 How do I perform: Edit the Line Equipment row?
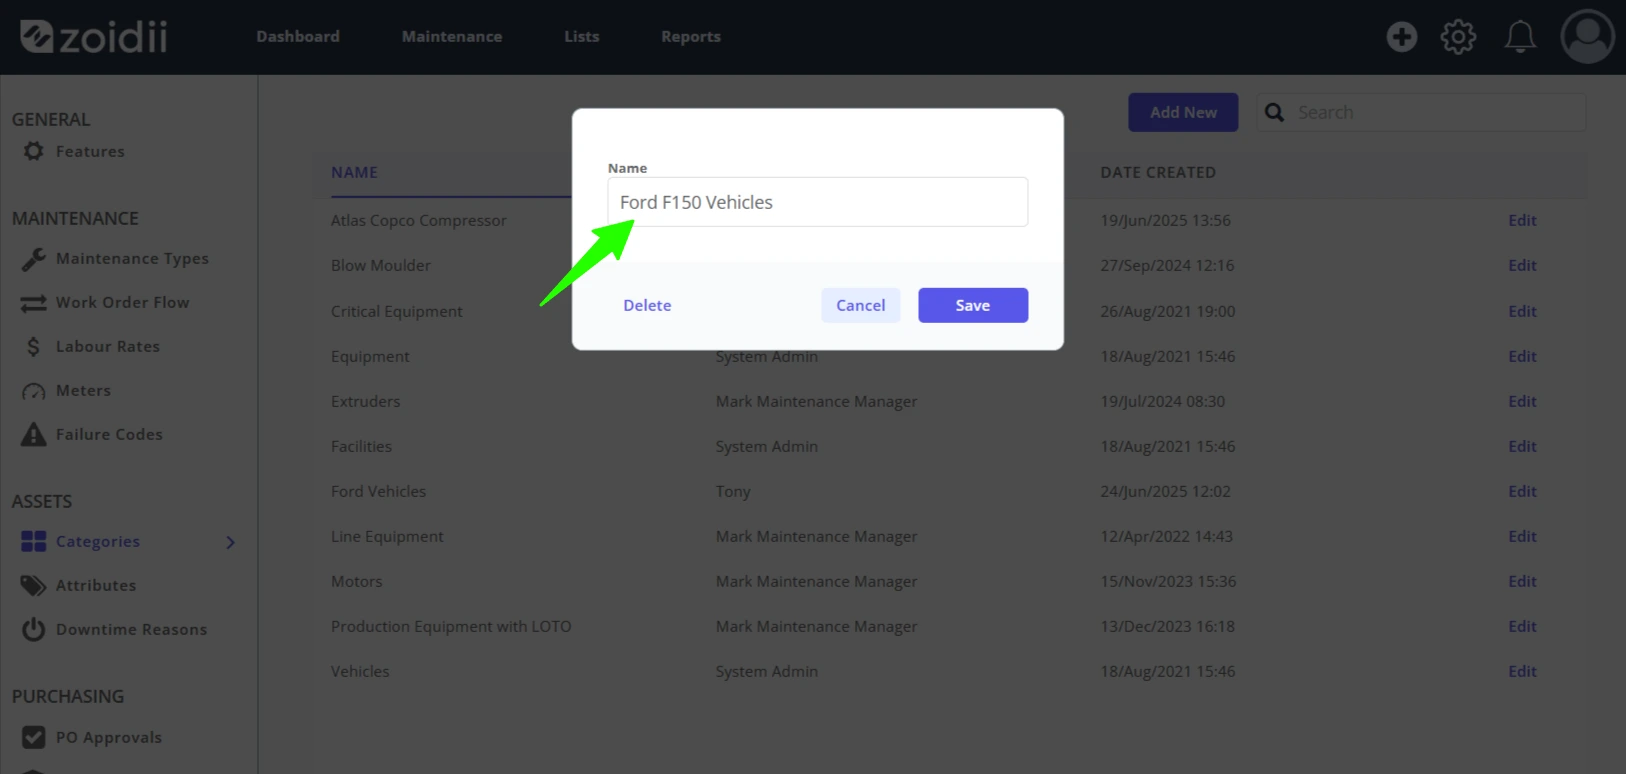pos(1522,536)
